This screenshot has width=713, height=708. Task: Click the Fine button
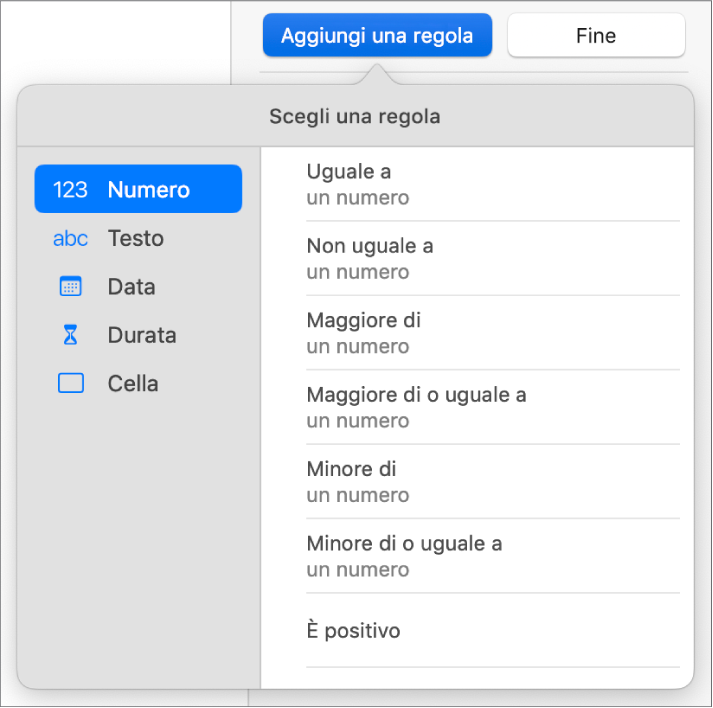click(596, 35)
